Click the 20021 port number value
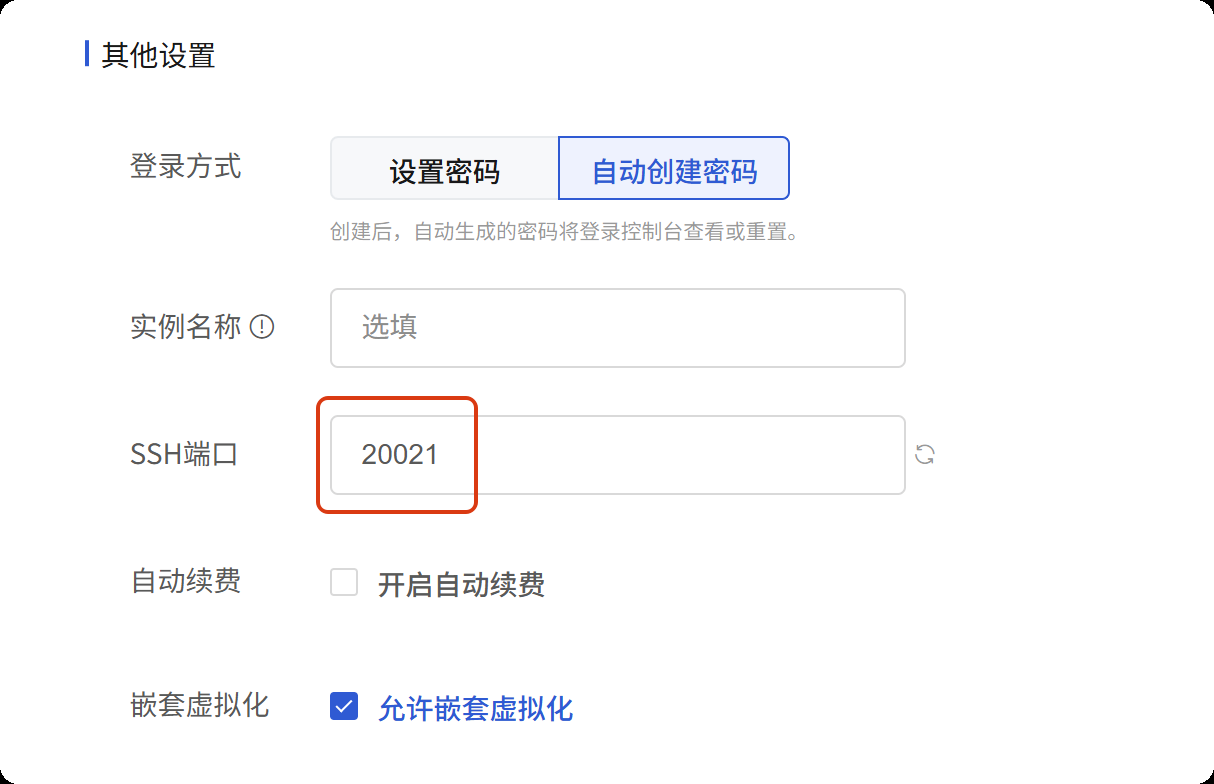This screenshot has height=784, width=1214. click(x=400, y=455)
